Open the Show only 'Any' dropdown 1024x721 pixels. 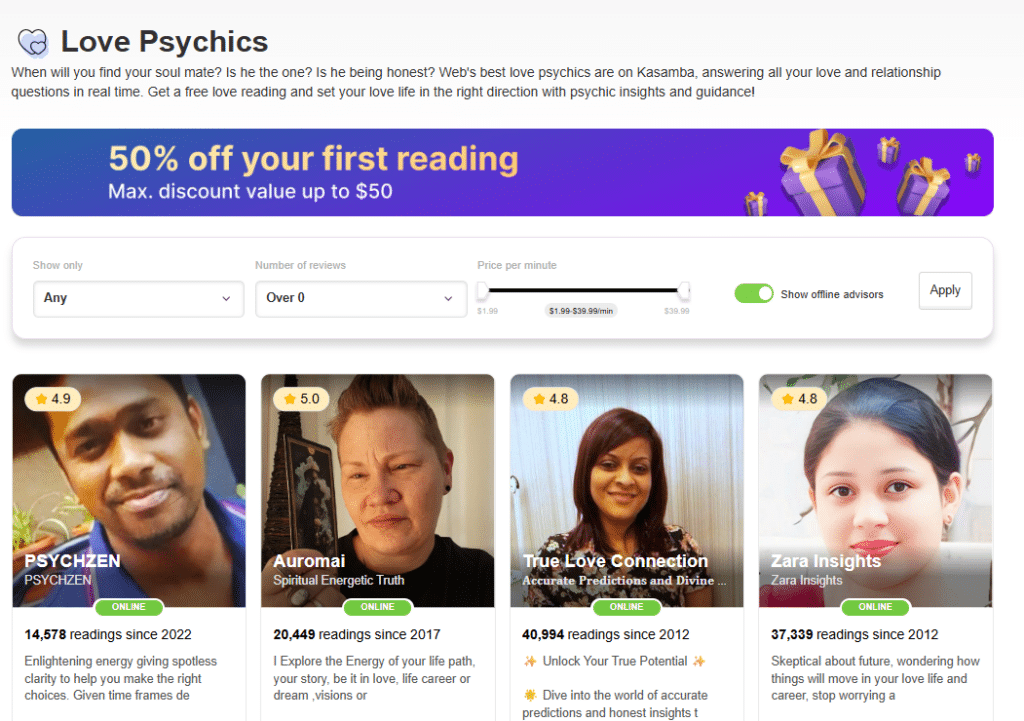pyautogui.click(x=138, y=298)
